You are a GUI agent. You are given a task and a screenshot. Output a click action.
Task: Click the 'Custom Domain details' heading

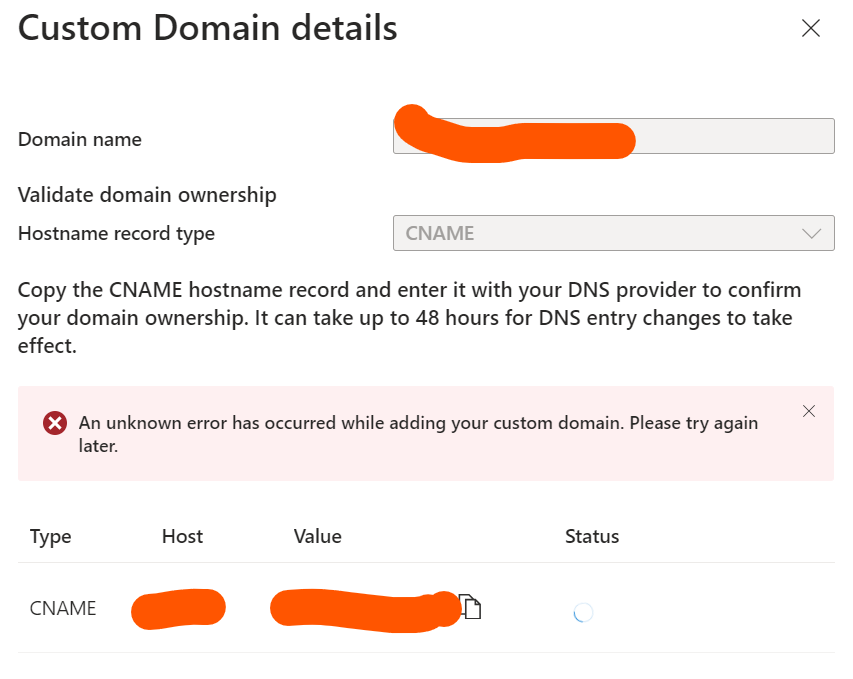pos(207,28)
